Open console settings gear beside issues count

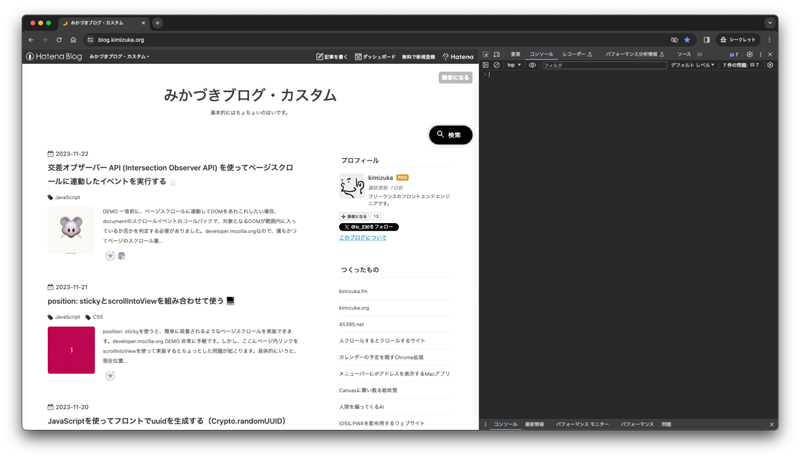pos(770,65)
